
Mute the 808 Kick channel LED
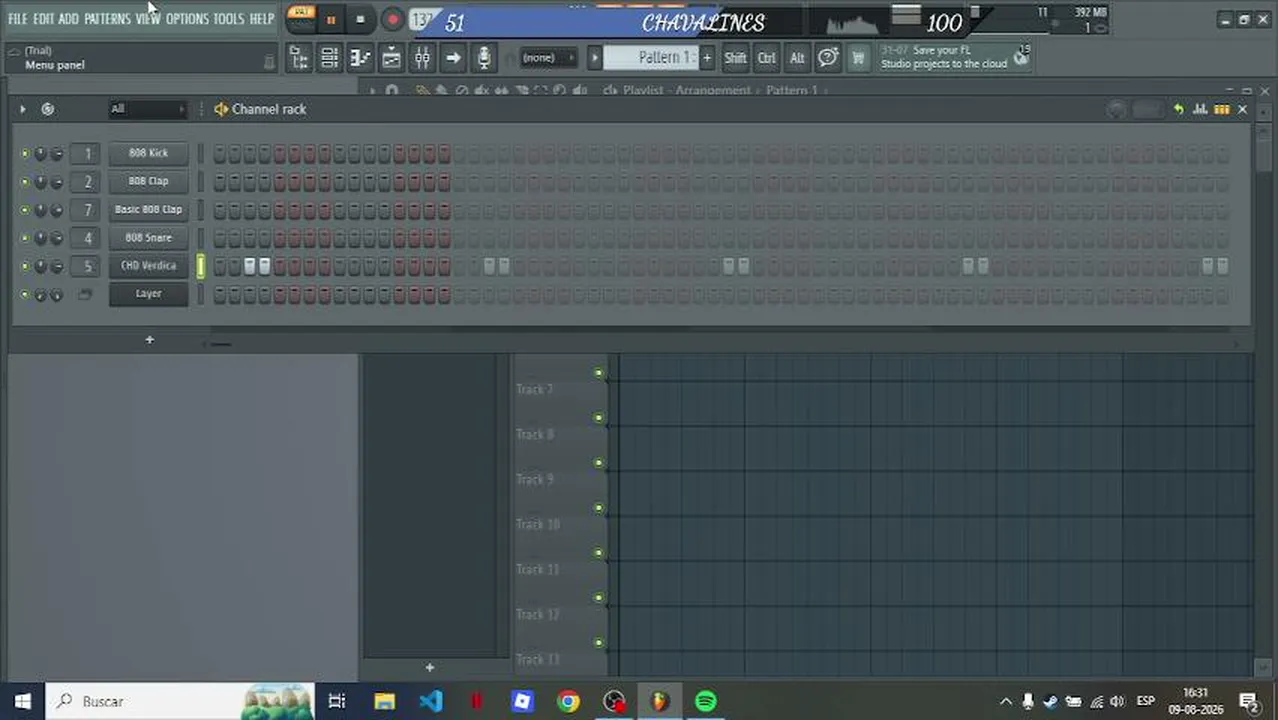(x=25, y=153)
